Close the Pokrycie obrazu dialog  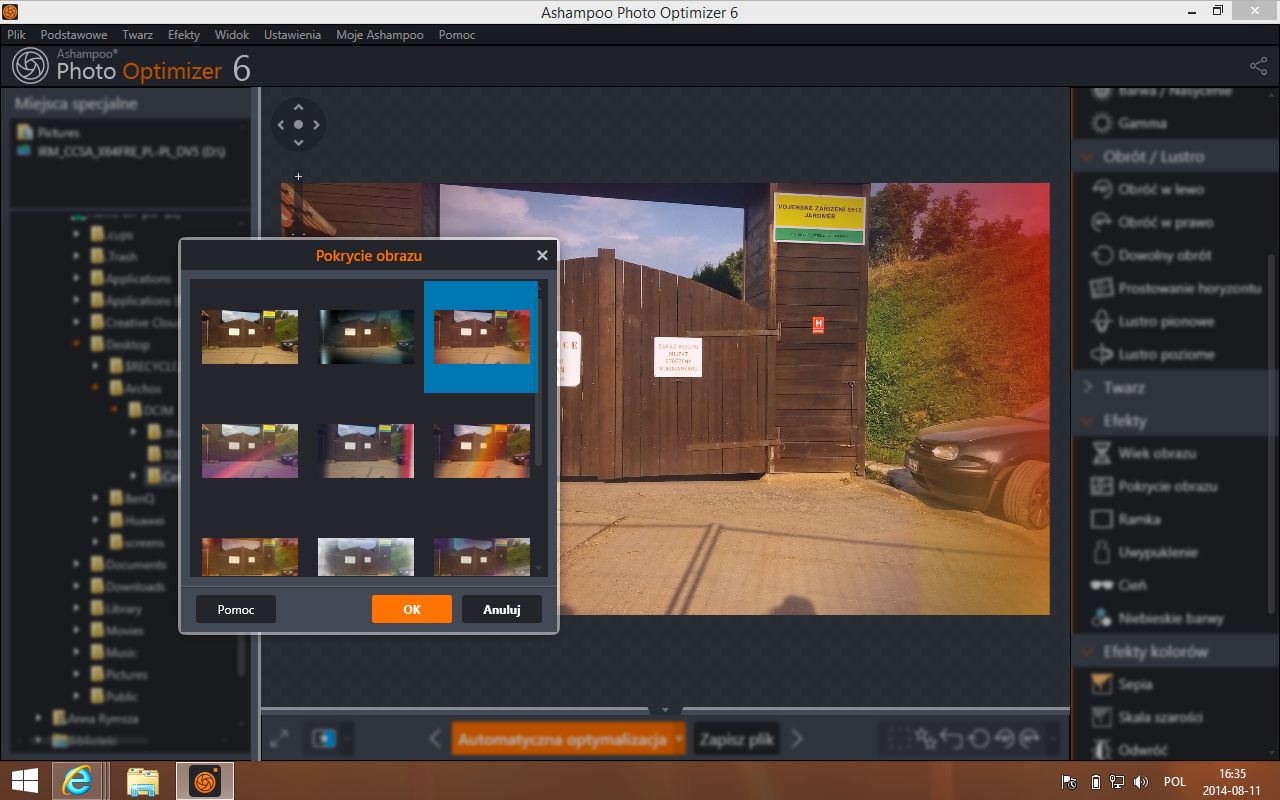click(x=542, y=255)
